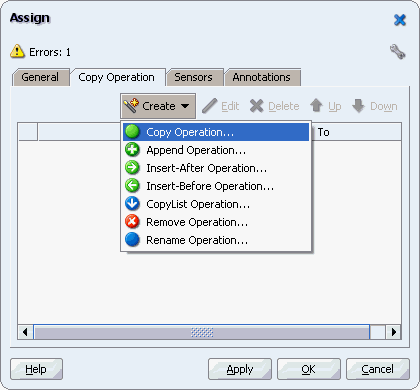
Task: Click the Cancel button
Action: 378,369
